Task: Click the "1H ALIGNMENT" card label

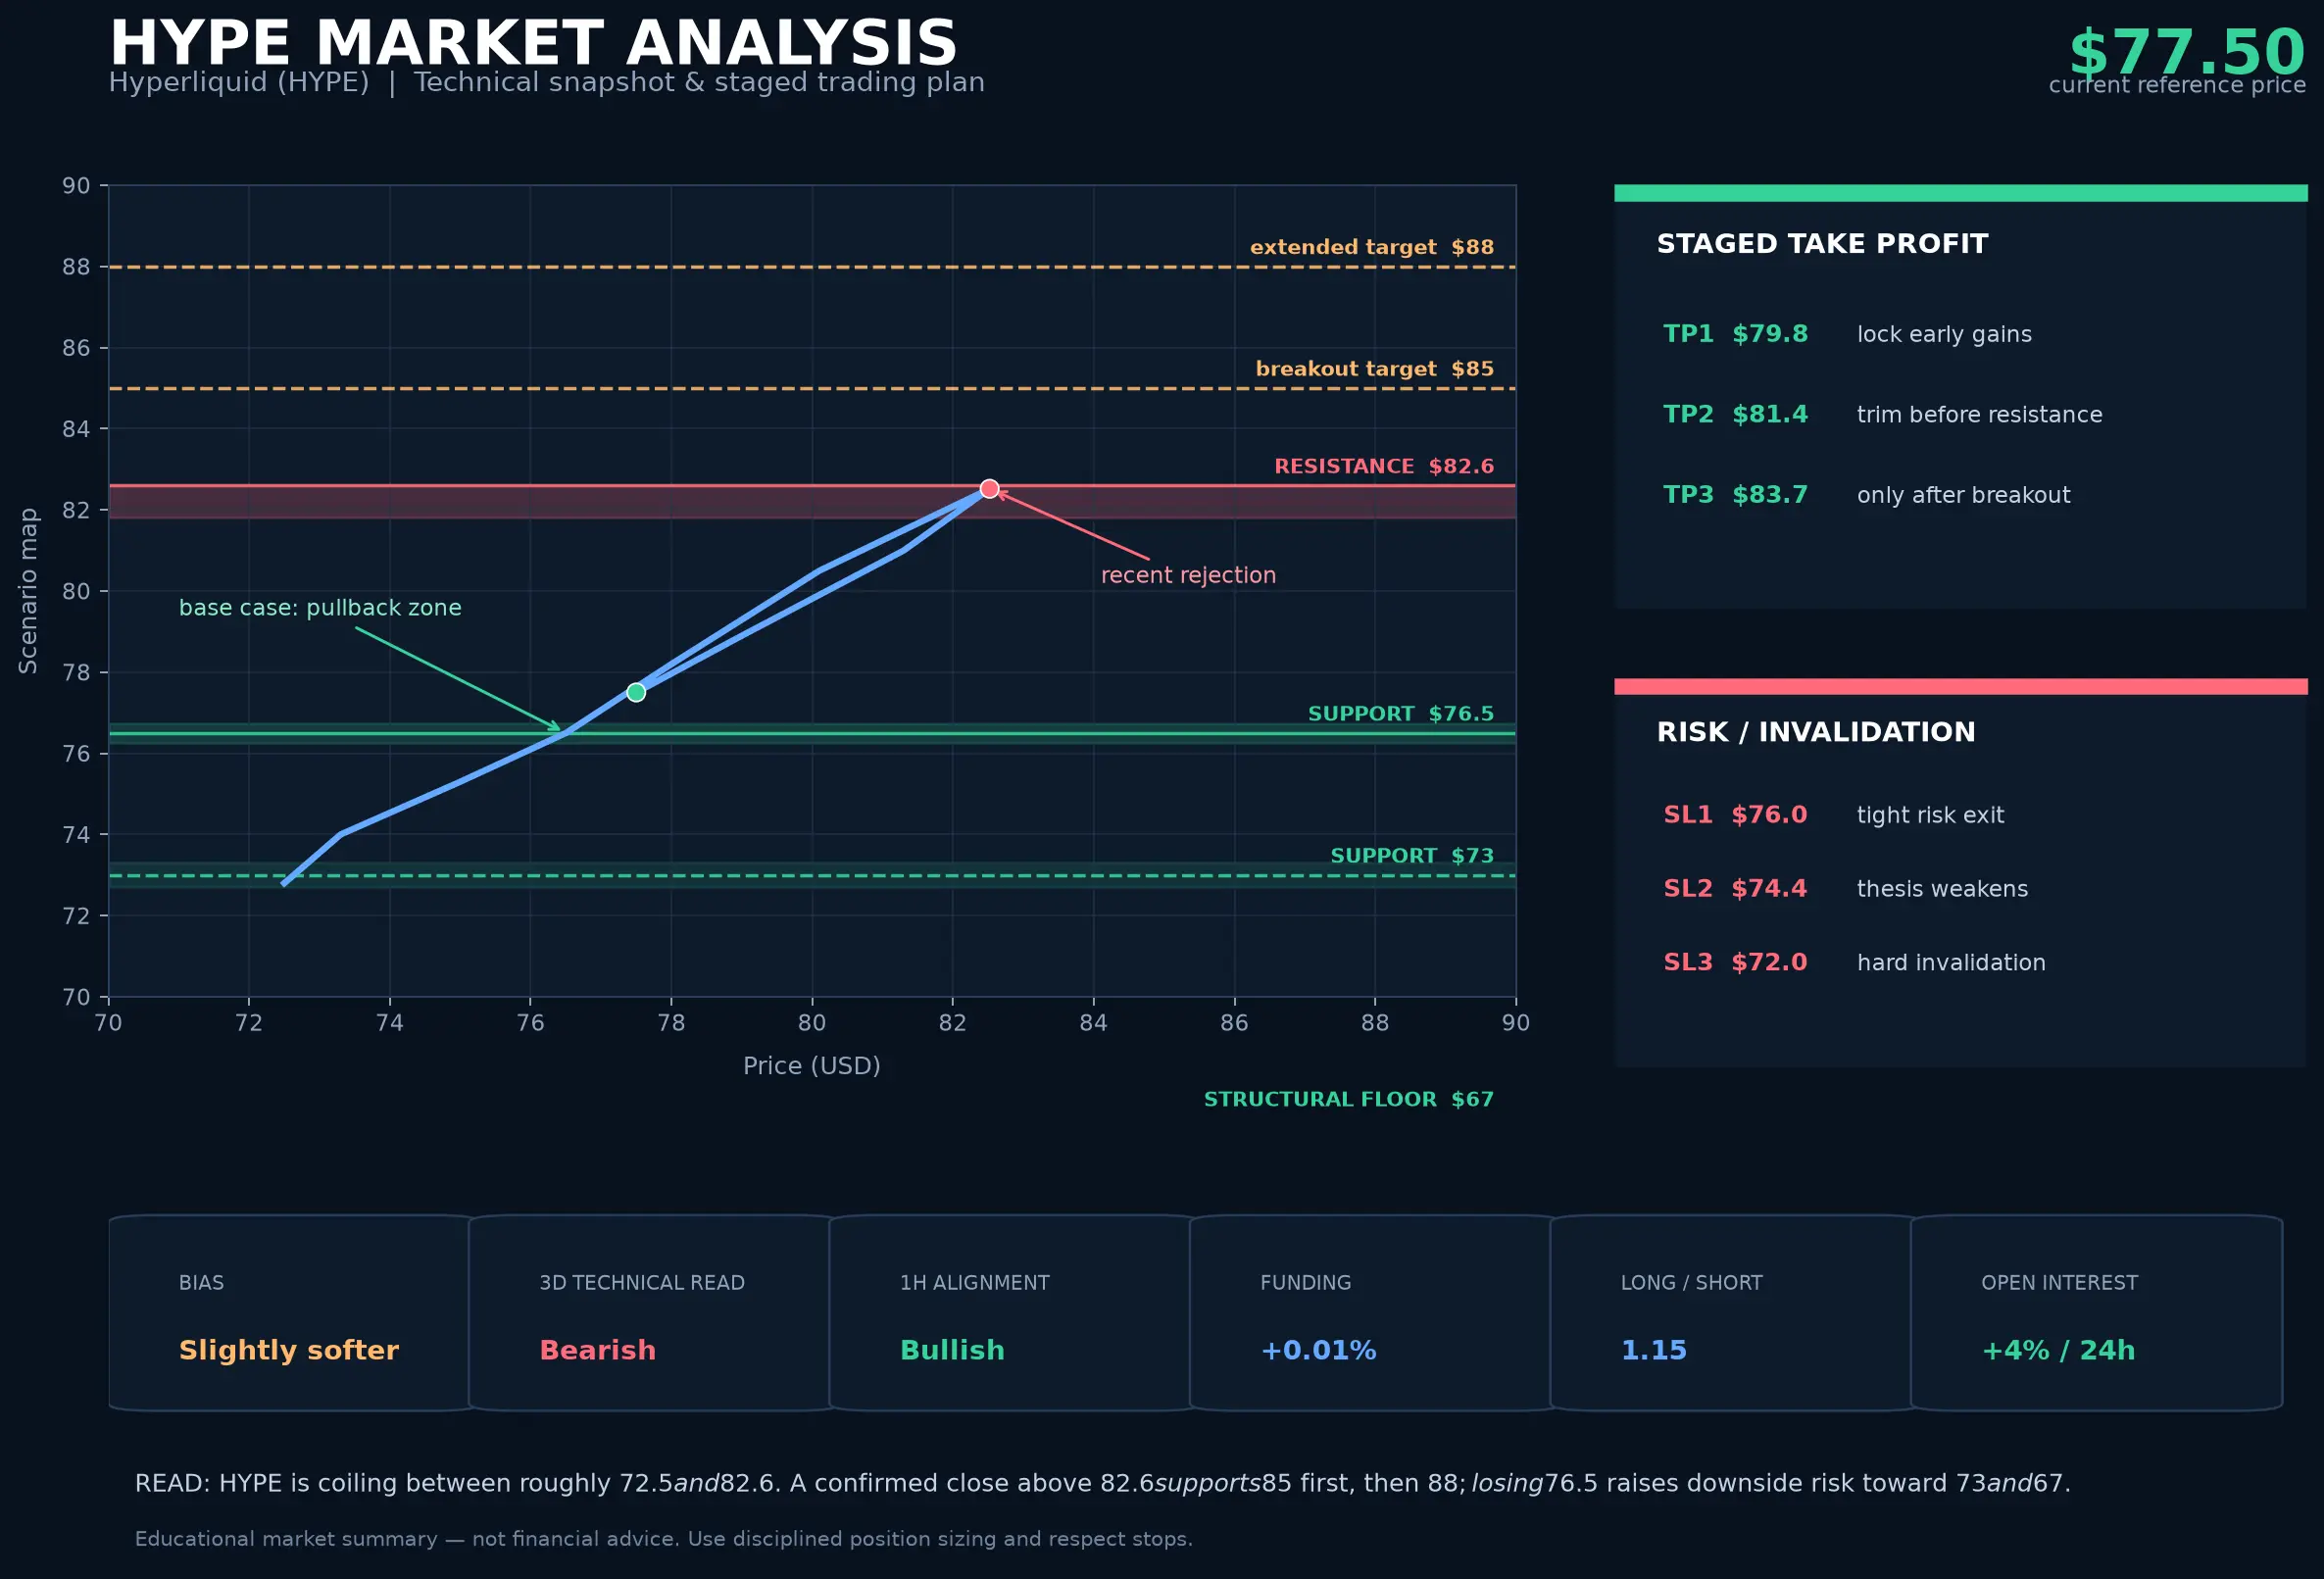Action: point(975,1283)
